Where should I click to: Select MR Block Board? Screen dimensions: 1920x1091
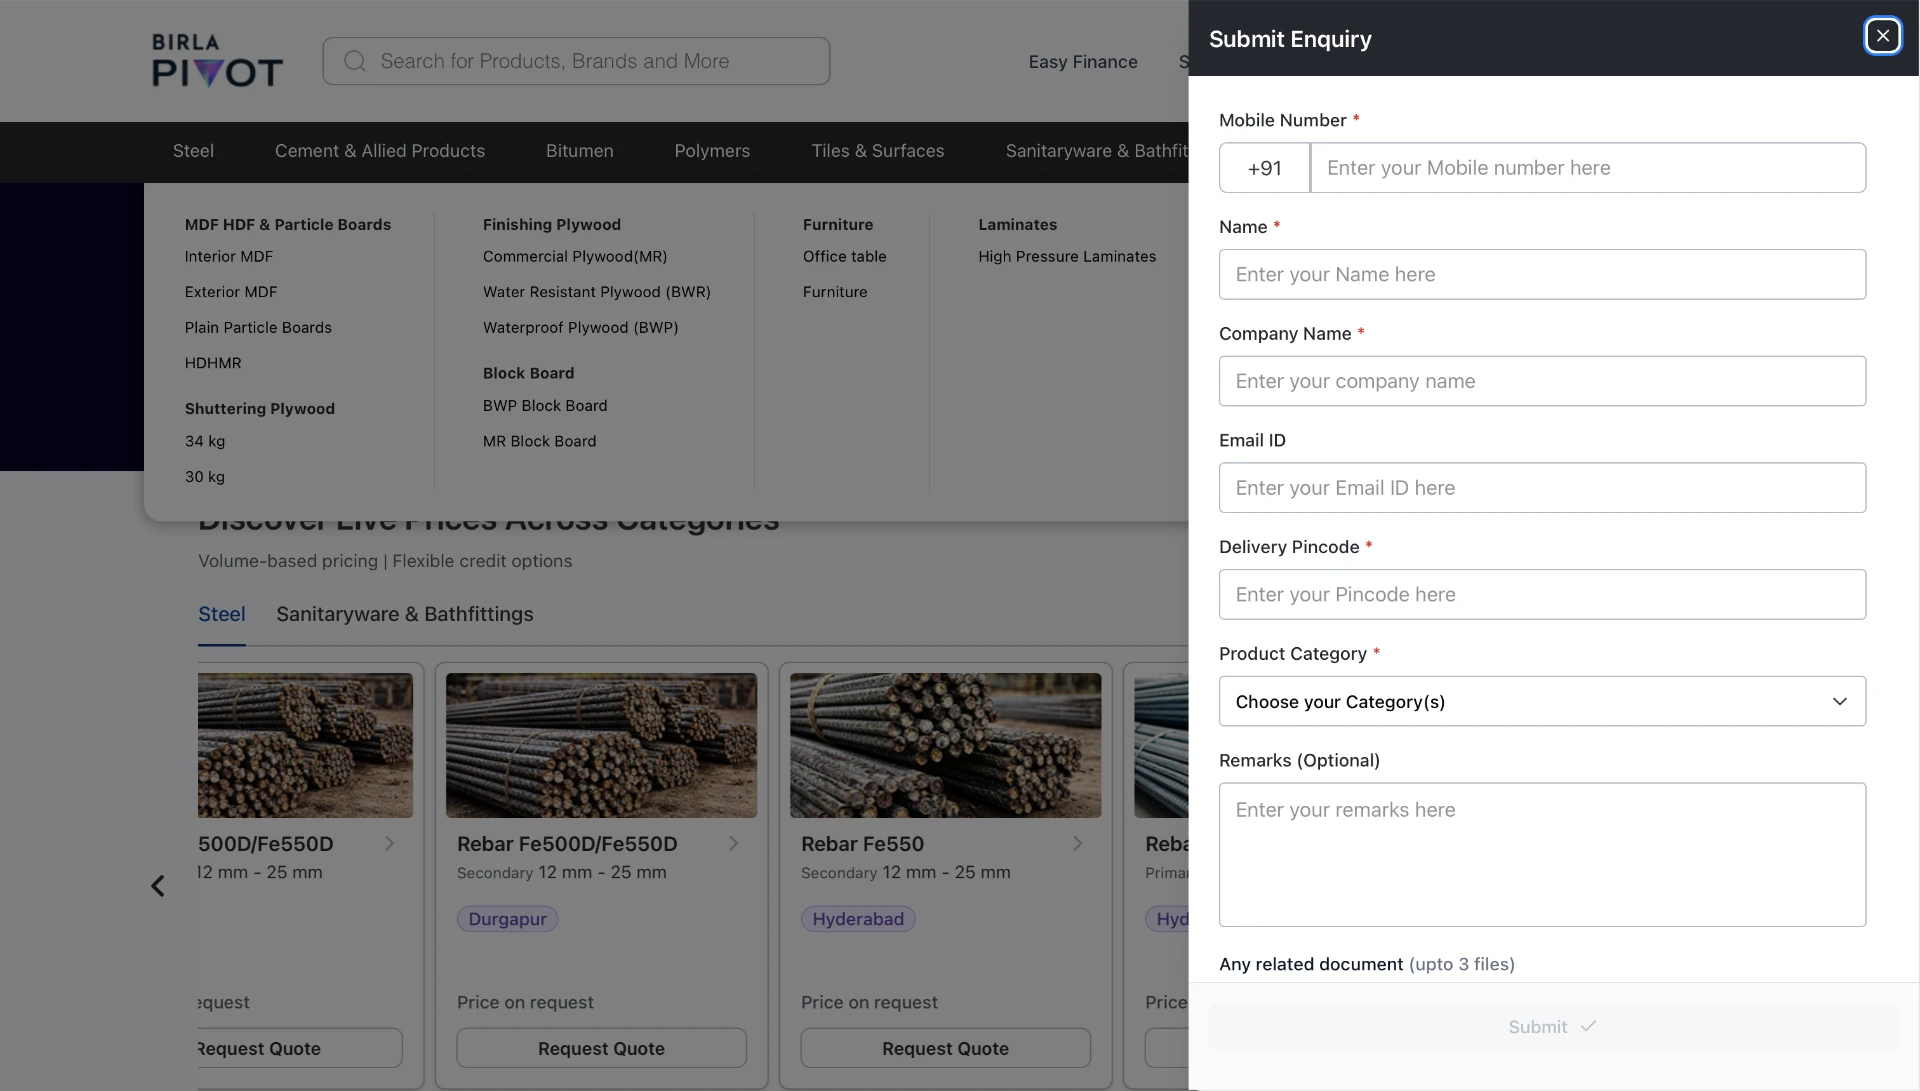[540, 441]
